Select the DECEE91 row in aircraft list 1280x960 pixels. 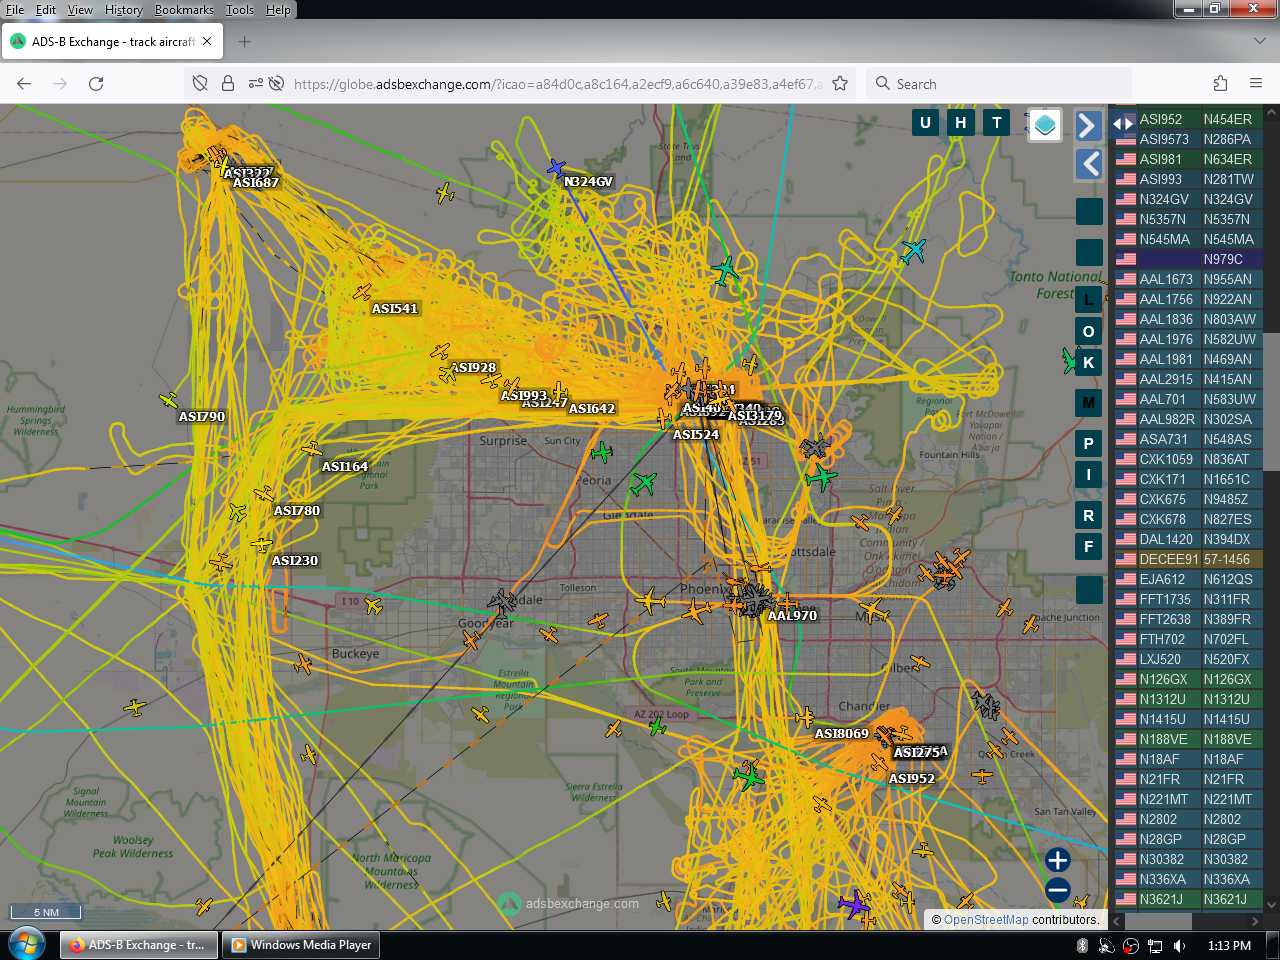pos(1187,559)
